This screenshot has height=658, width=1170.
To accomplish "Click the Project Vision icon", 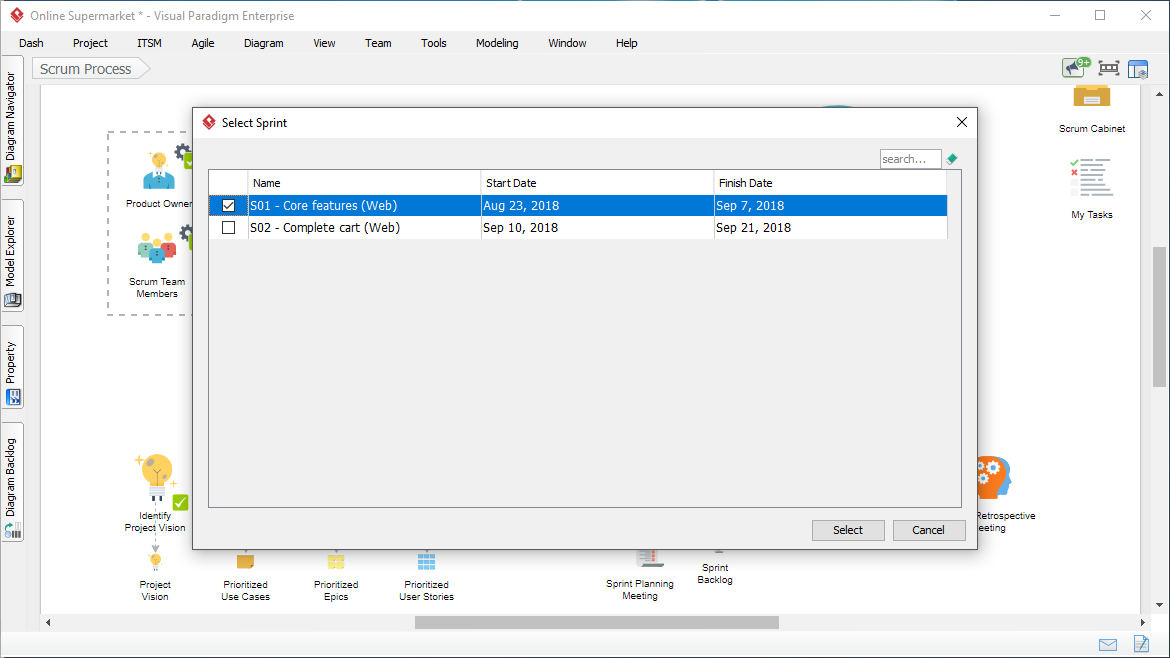I will (155, 560).
